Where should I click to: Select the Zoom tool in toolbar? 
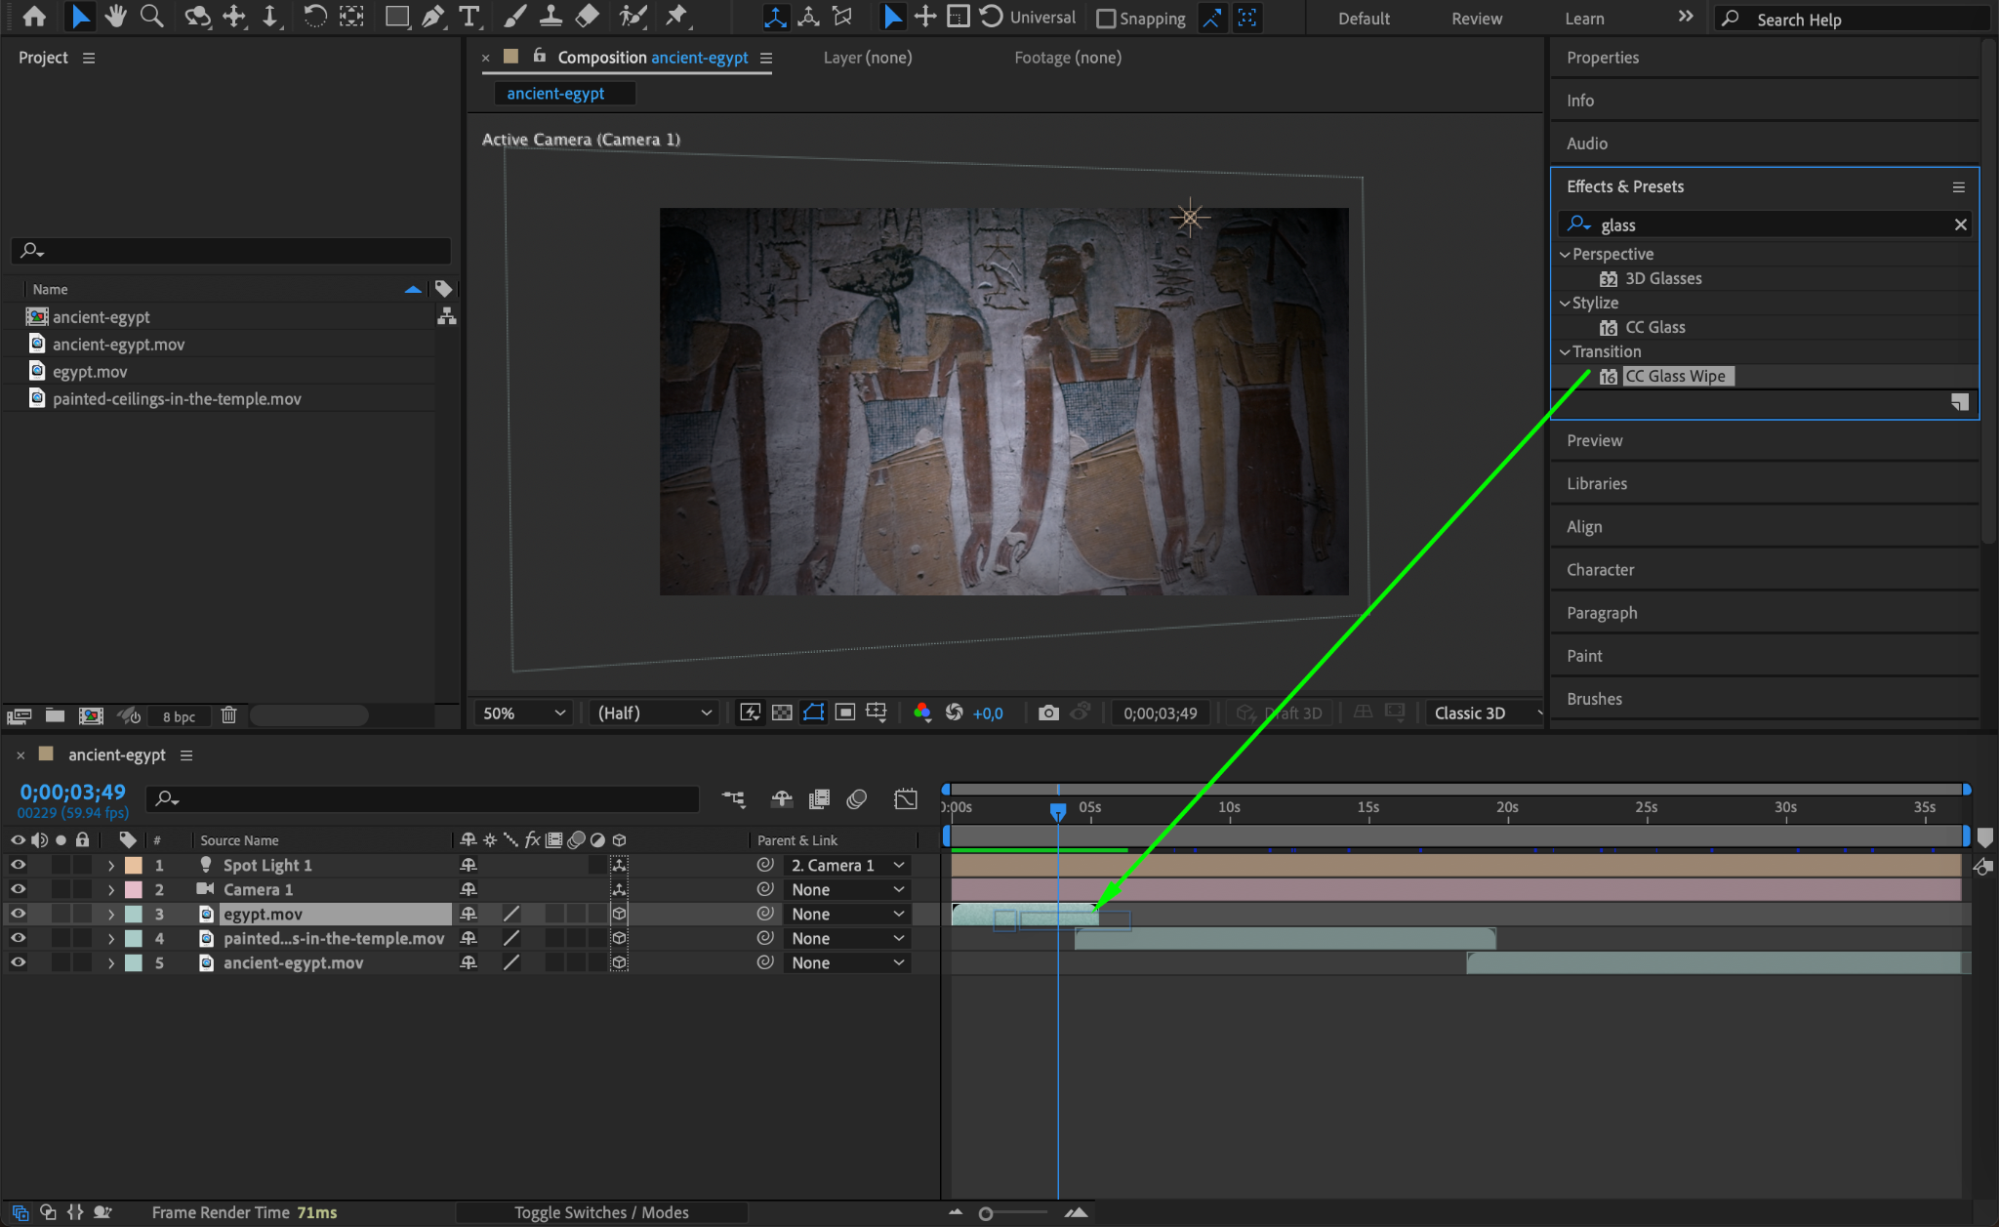[152, 16]
